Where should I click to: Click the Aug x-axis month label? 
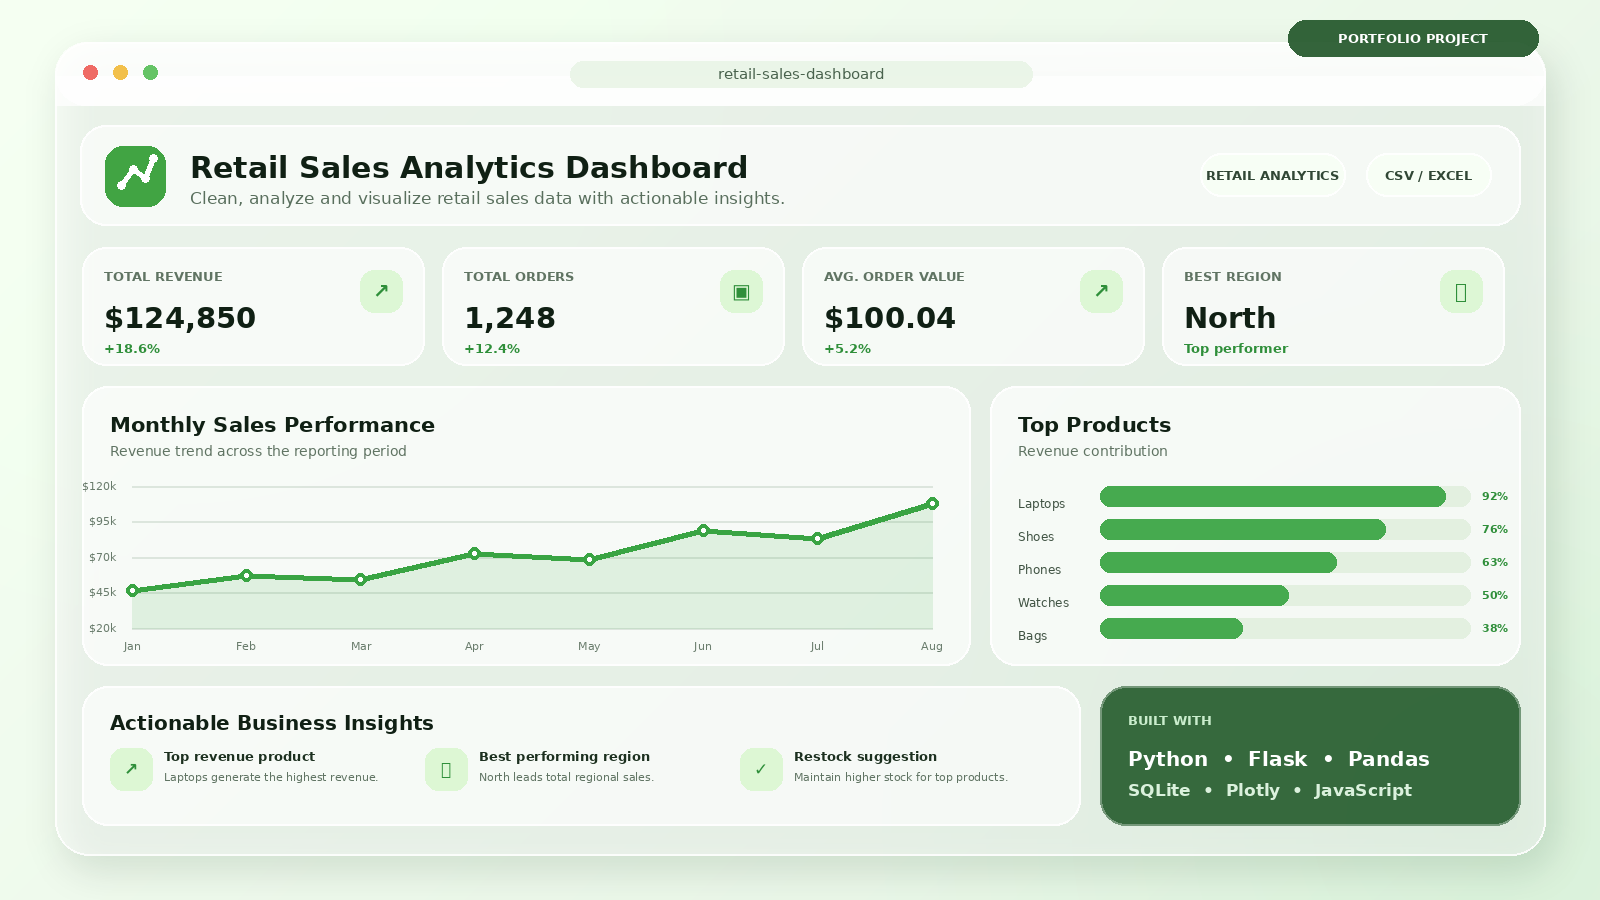click(x=932, y=647)
